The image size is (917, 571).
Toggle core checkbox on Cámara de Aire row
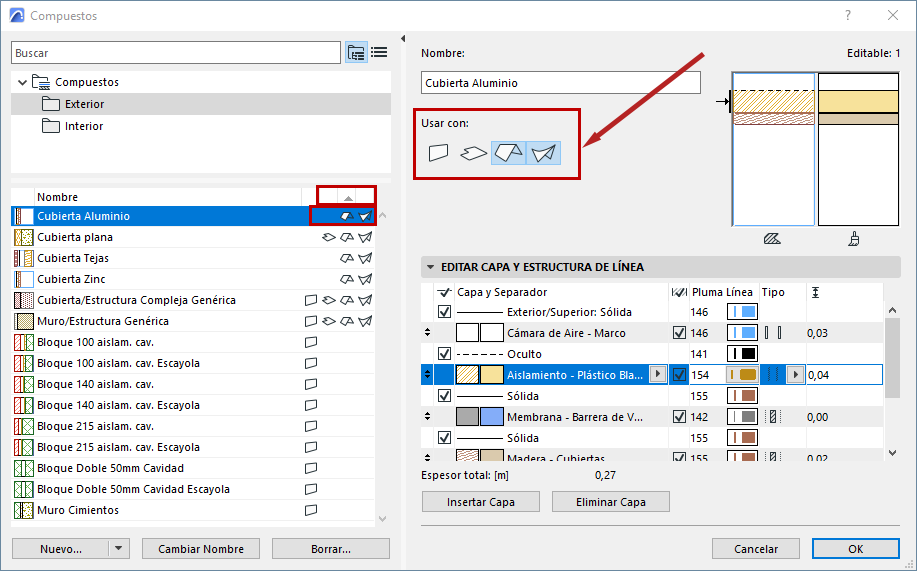click(x=679, y=333)
